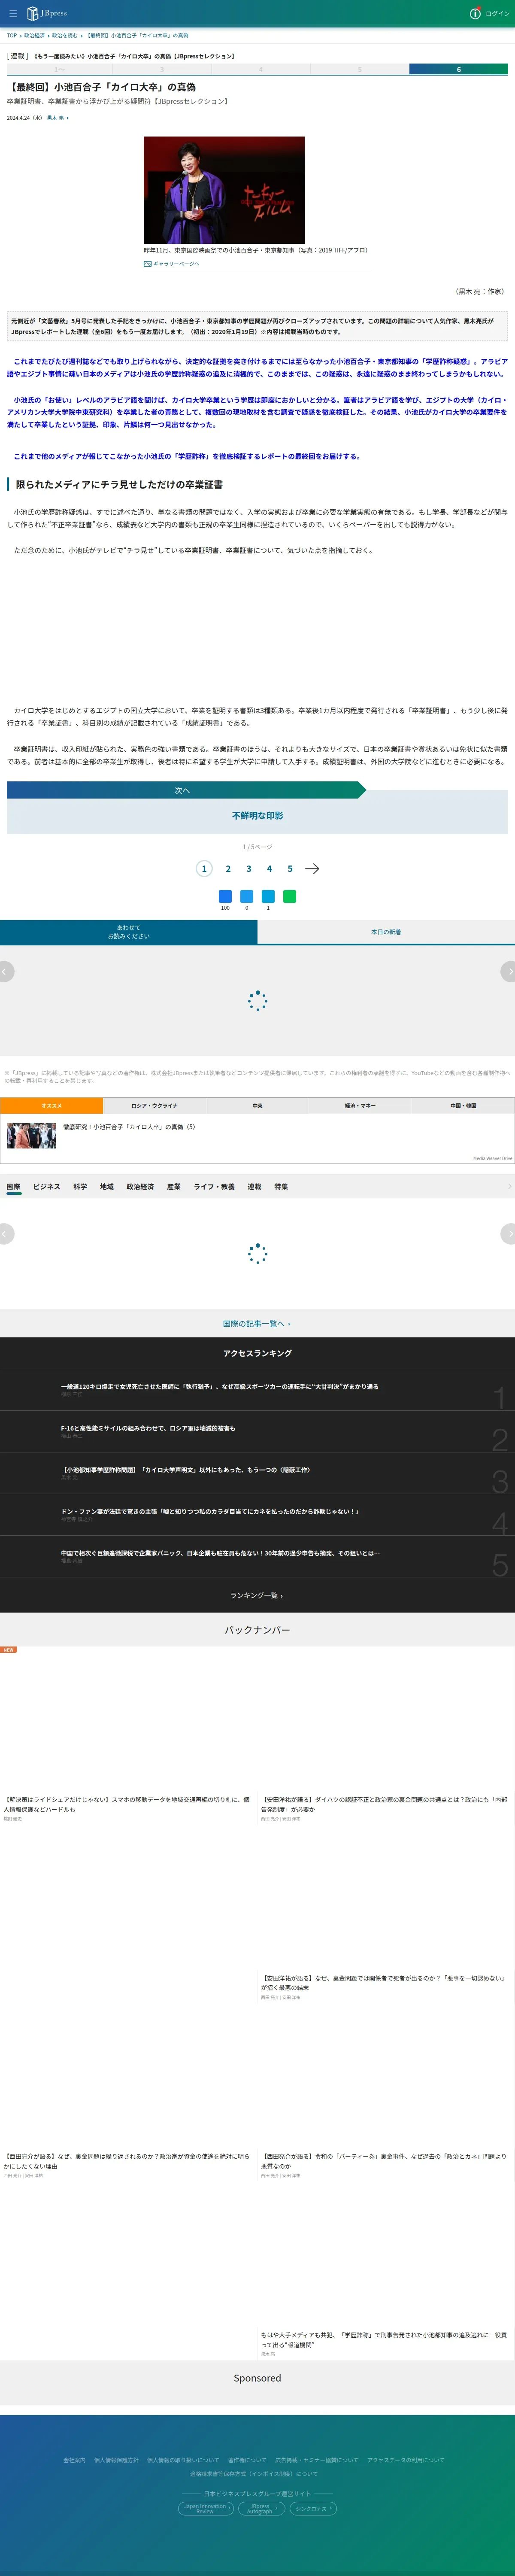
Task: Select the 地域 genre tab
Action: click(x=107, y=1187)
